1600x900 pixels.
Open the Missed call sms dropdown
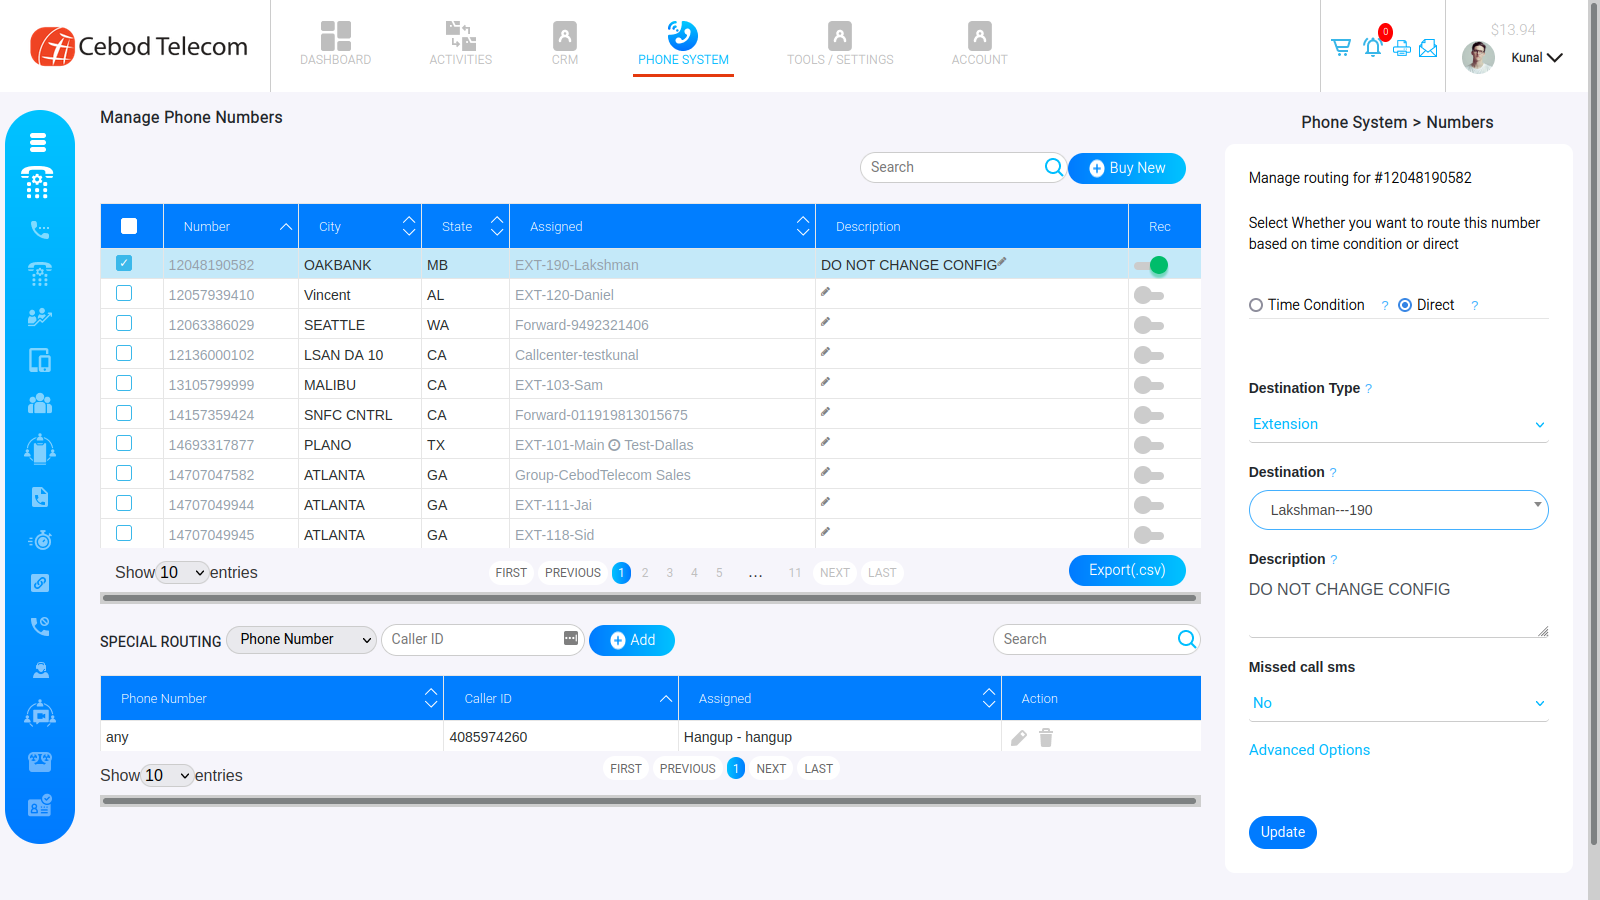coord(1398,703)
